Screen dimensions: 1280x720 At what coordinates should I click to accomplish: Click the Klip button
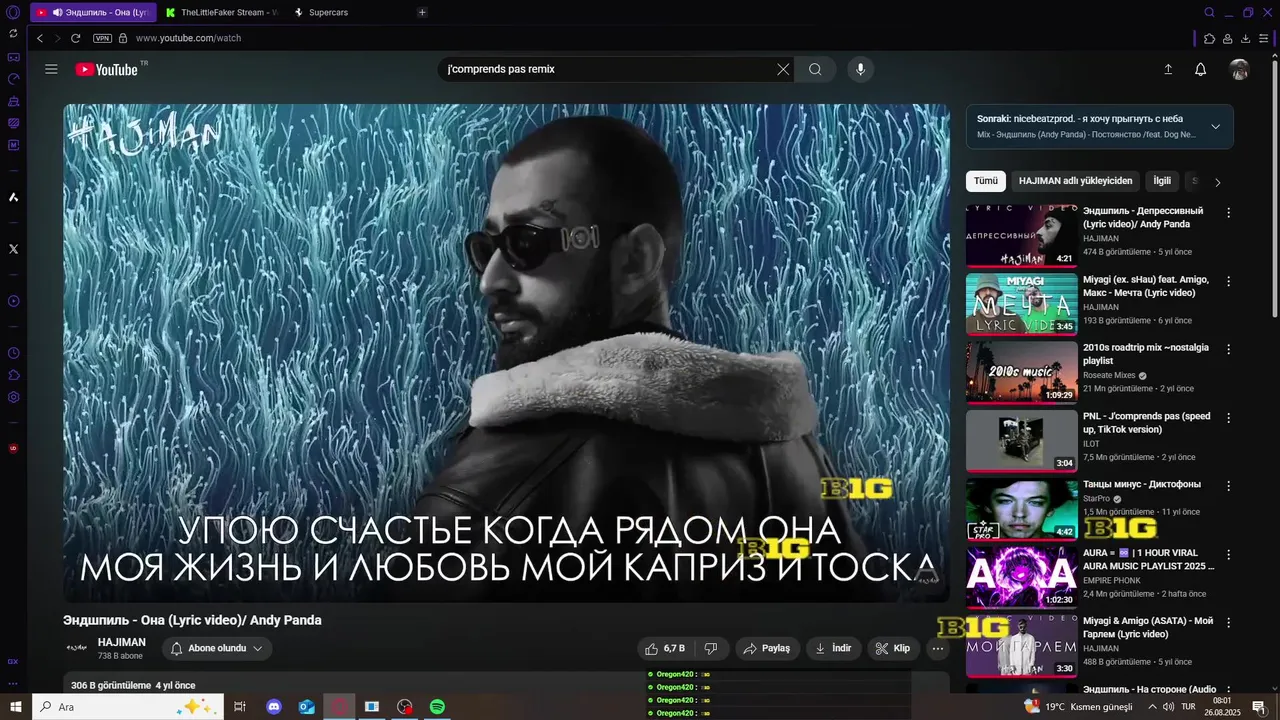892,648
